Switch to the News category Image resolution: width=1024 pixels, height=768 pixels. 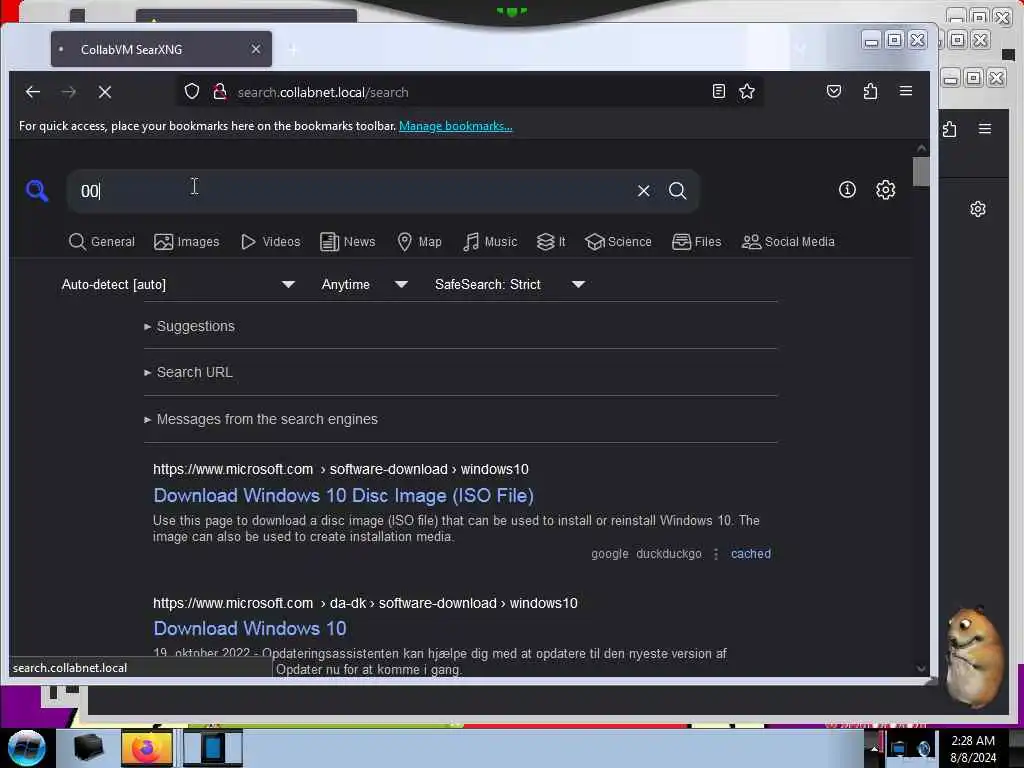pyautogui.click(x=347, y=242)
